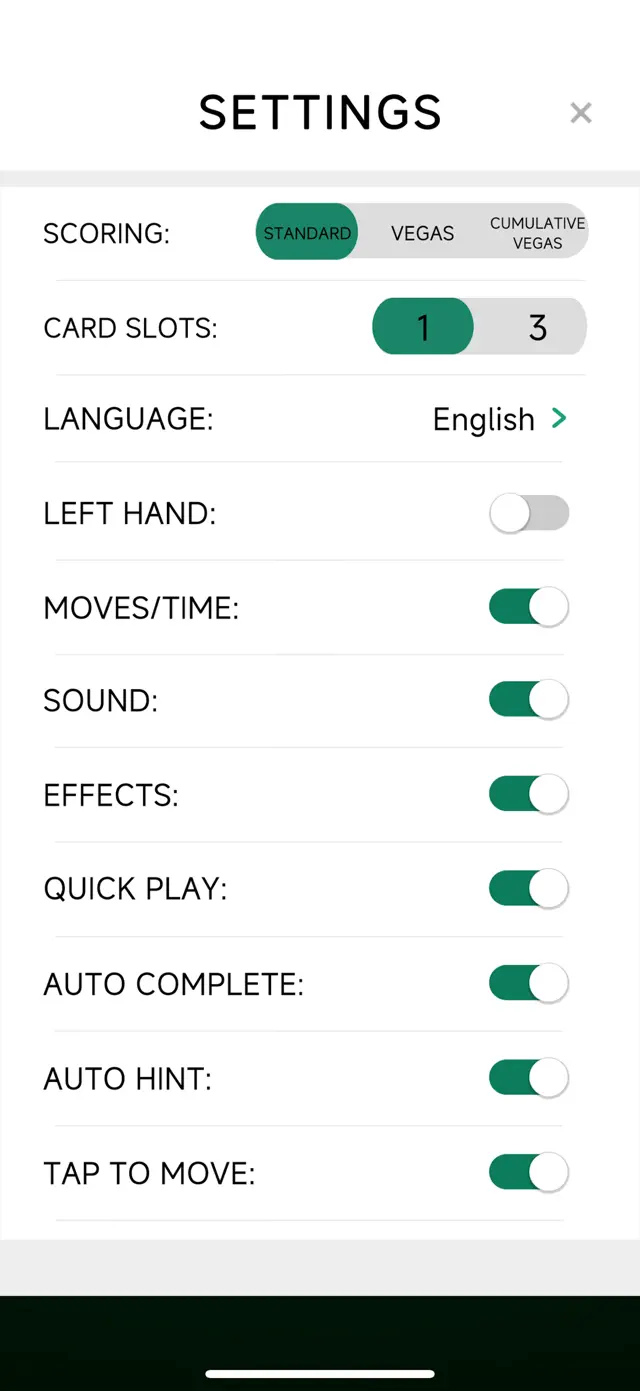Disable Effects

529,793
